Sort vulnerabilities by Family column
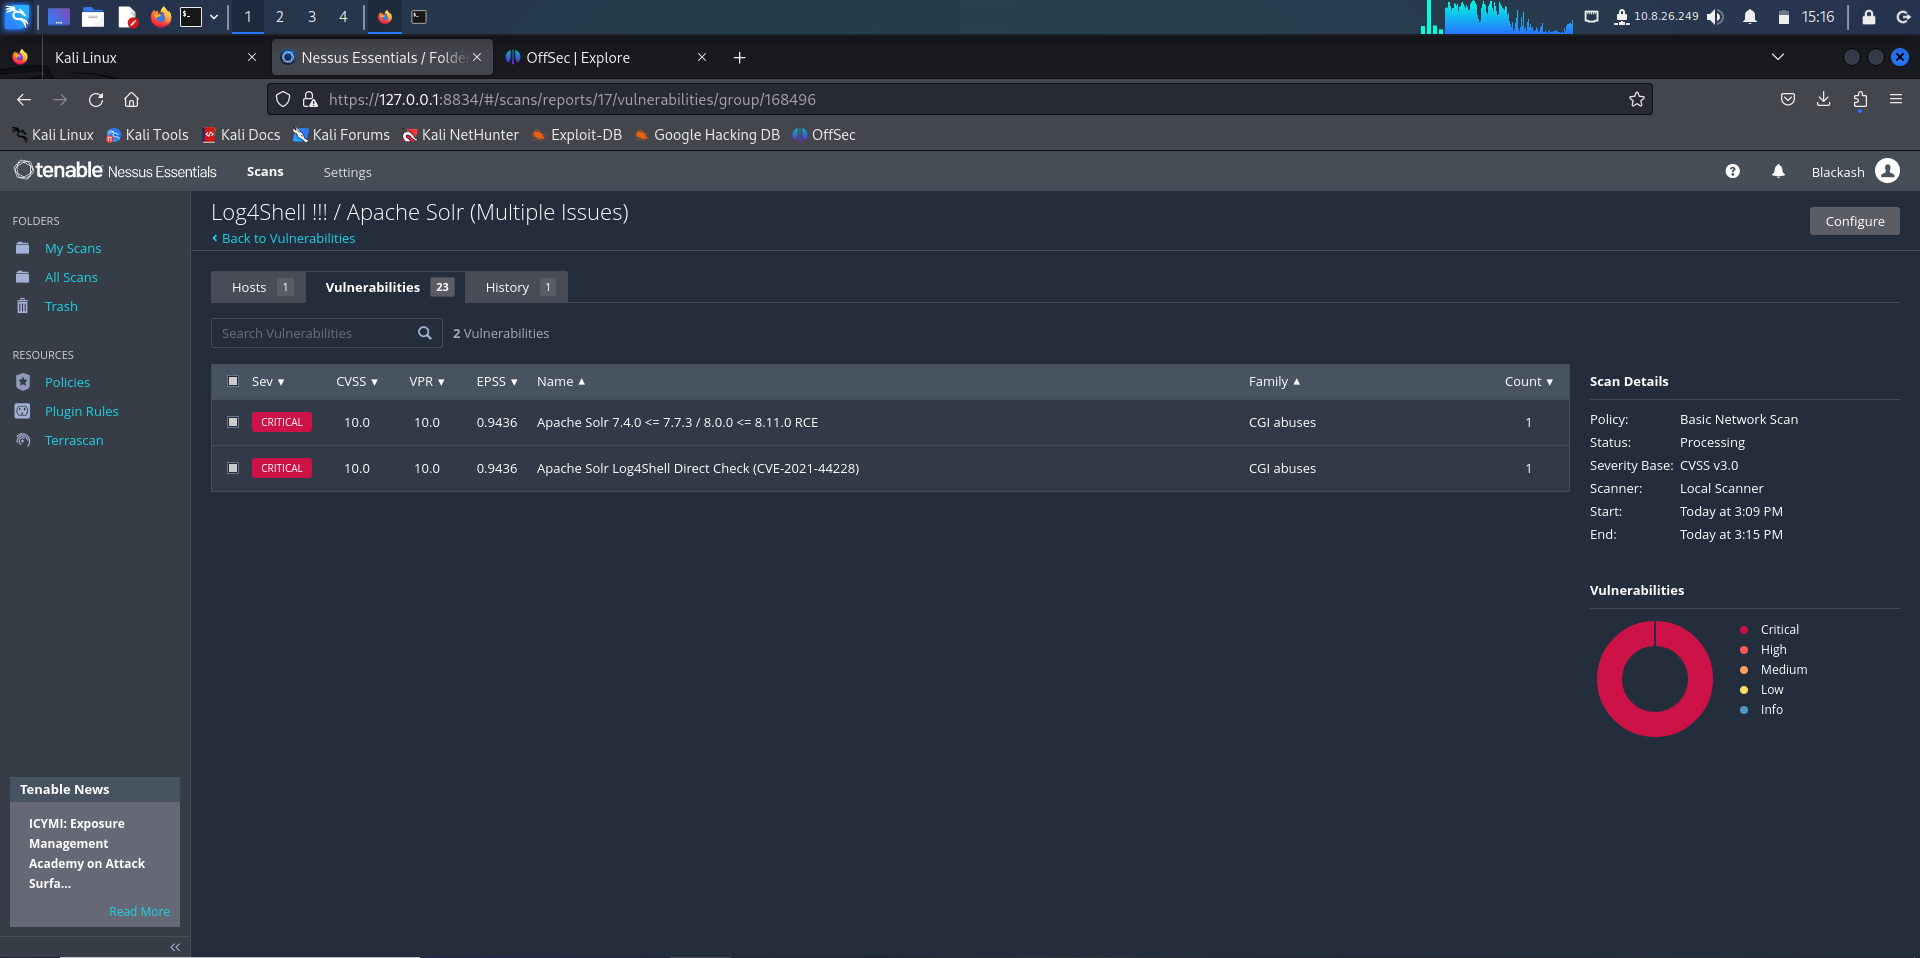1920x958 pixels. click(x=1274, y=381)
